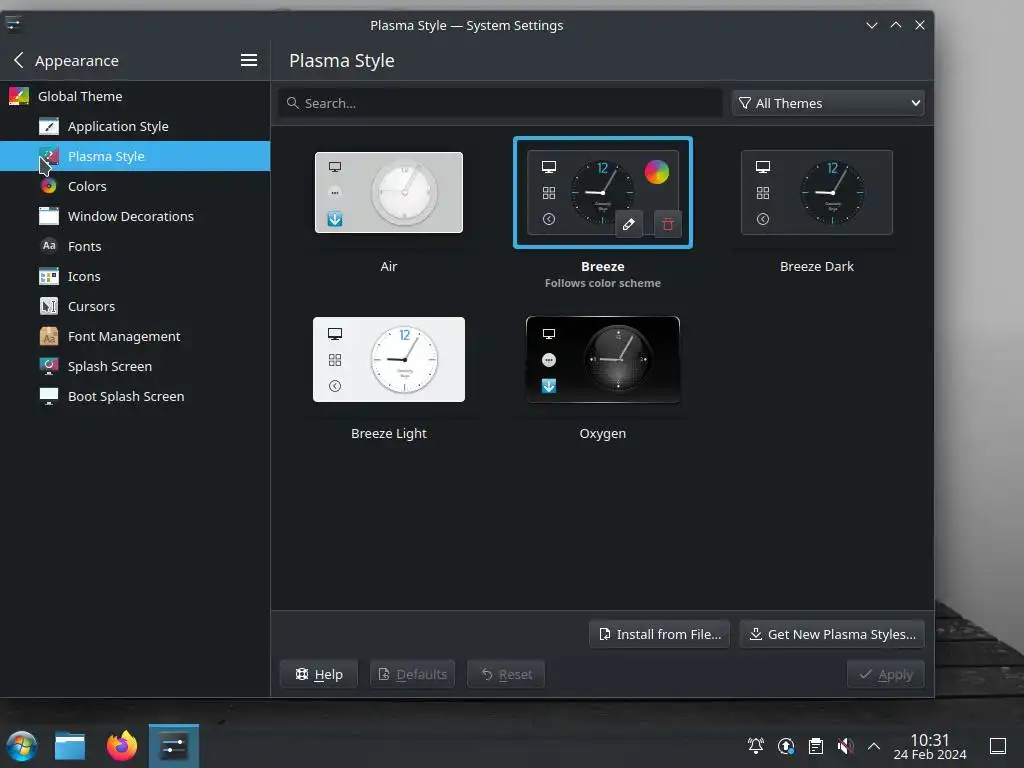Click the show desktop icon at the taskbar end
The width and height of the screenshot is (1024, 768).
point(998,746)
